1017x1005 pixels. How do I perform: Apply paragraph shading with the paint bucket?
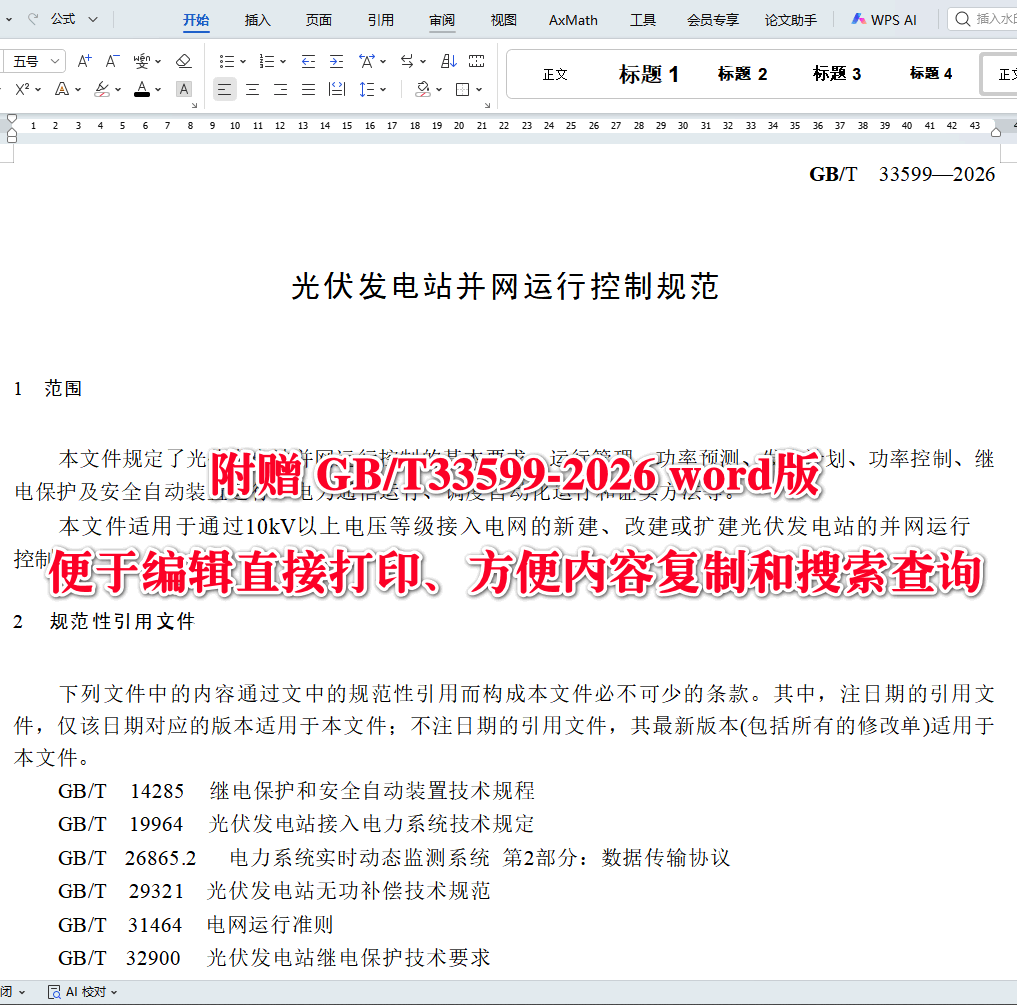[x=423, y=89]
